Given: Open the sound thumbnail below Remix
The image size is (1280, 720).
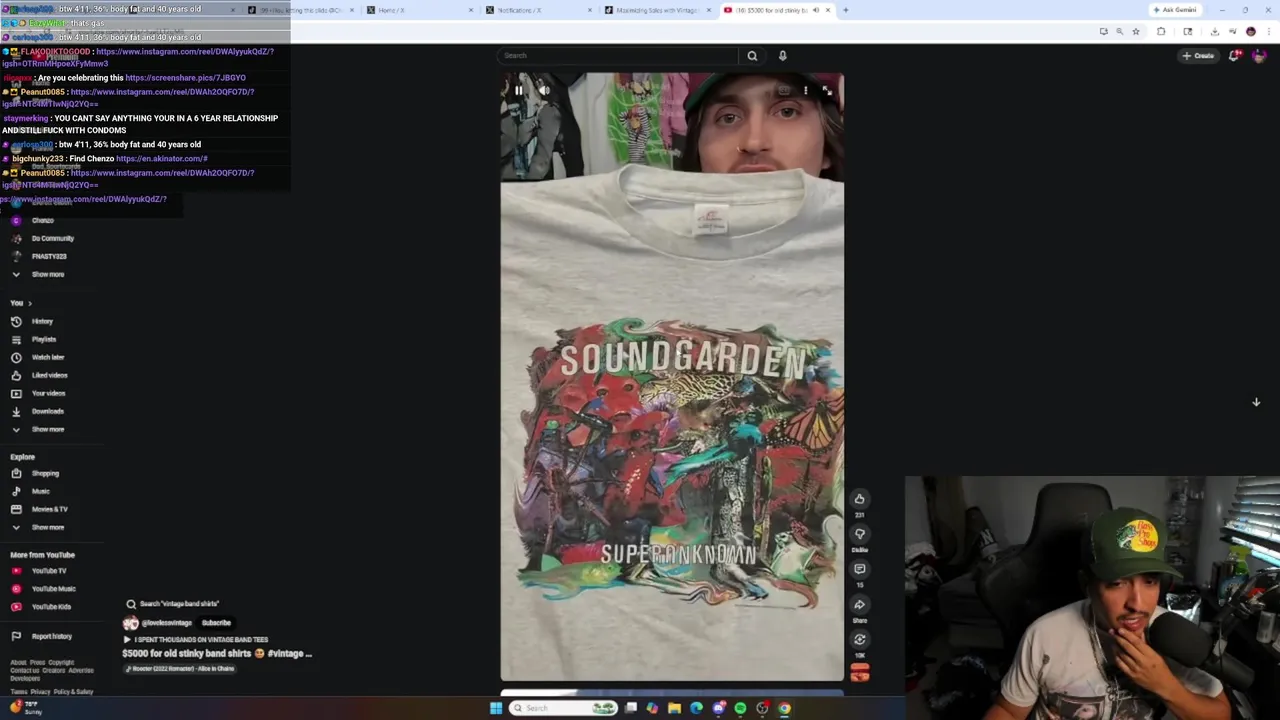Looking at the screenshot, I should point(859,672).
